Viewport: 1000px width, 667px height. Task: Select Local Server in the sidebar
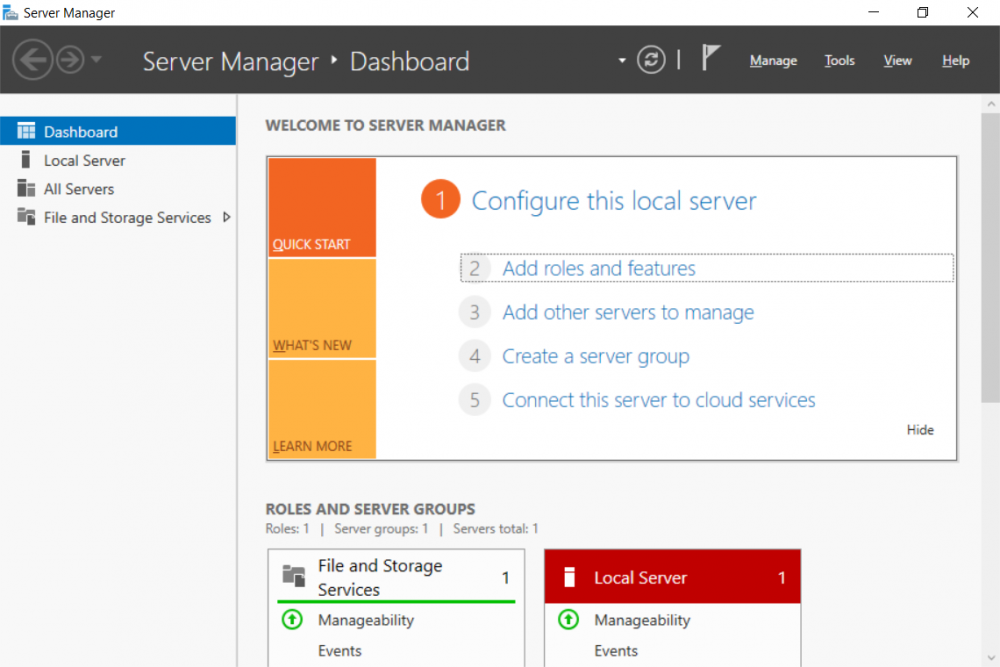(118, 160)
